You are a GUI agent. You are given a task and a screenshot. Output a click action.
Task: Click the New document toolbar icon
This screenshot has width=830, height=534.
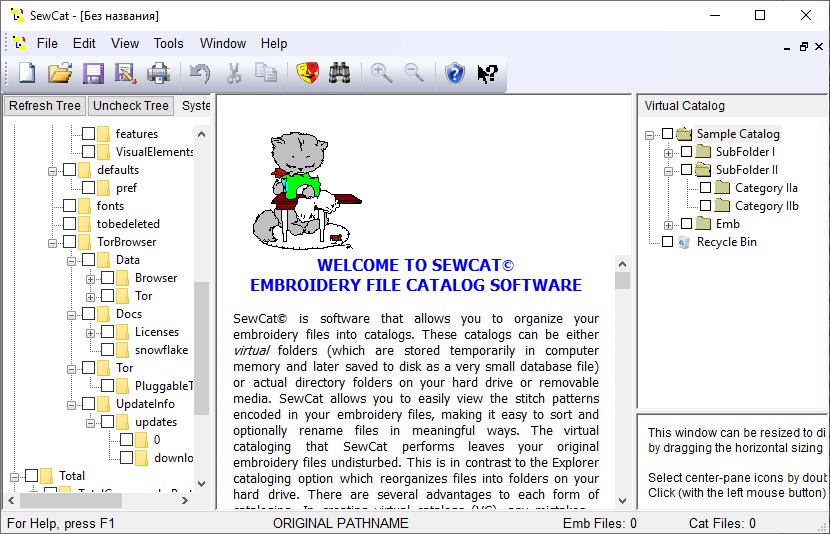26,73
